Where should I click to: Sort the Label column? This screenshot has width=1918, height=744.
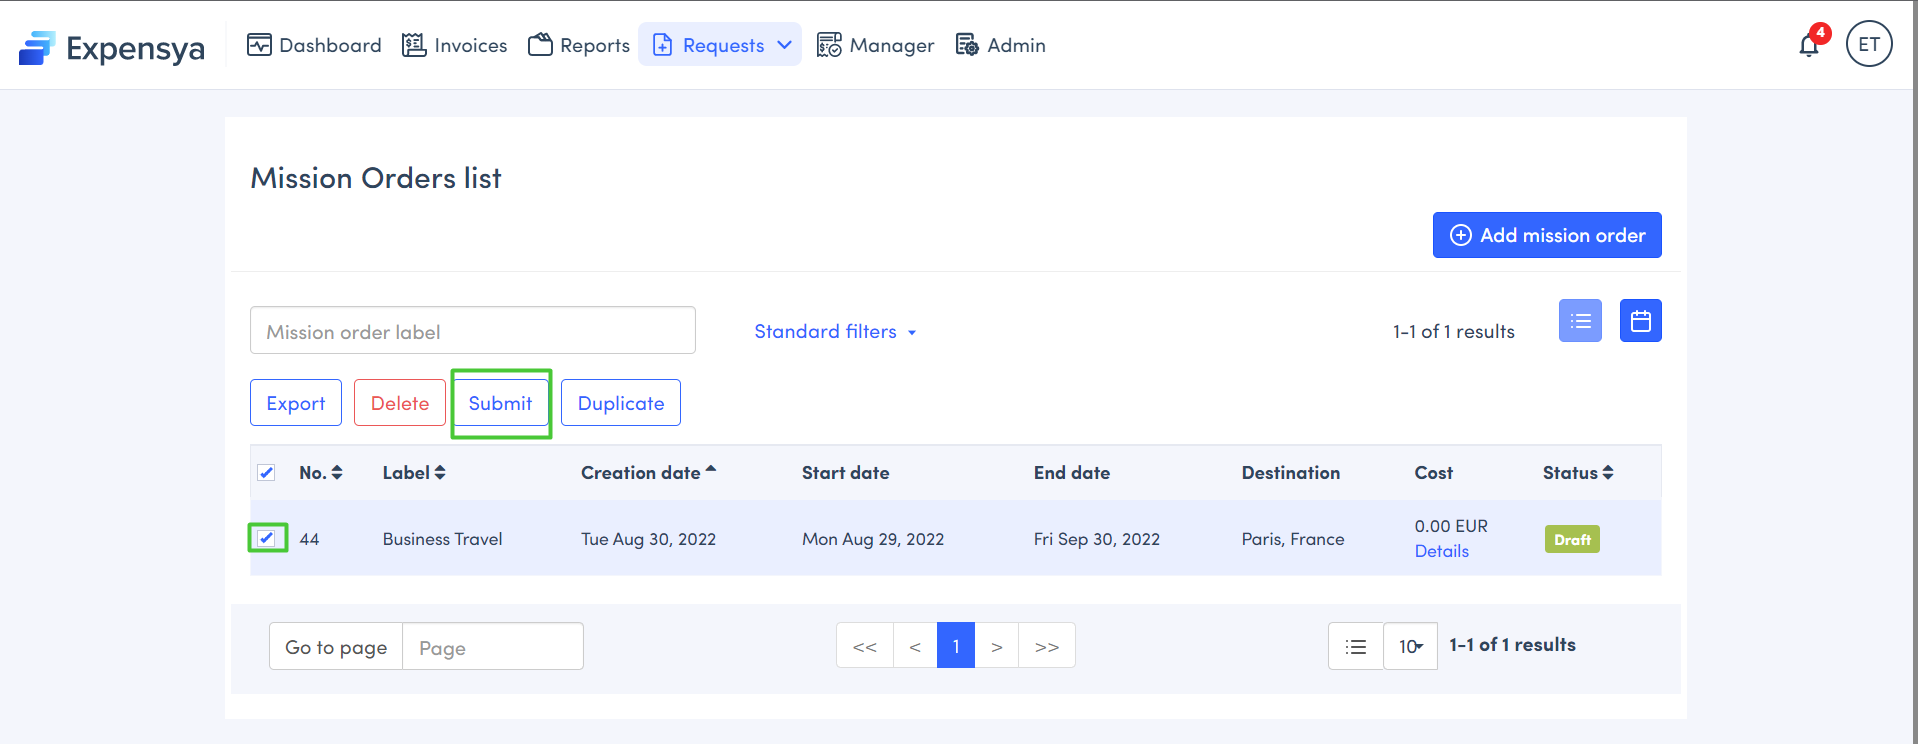coord(440,473)
